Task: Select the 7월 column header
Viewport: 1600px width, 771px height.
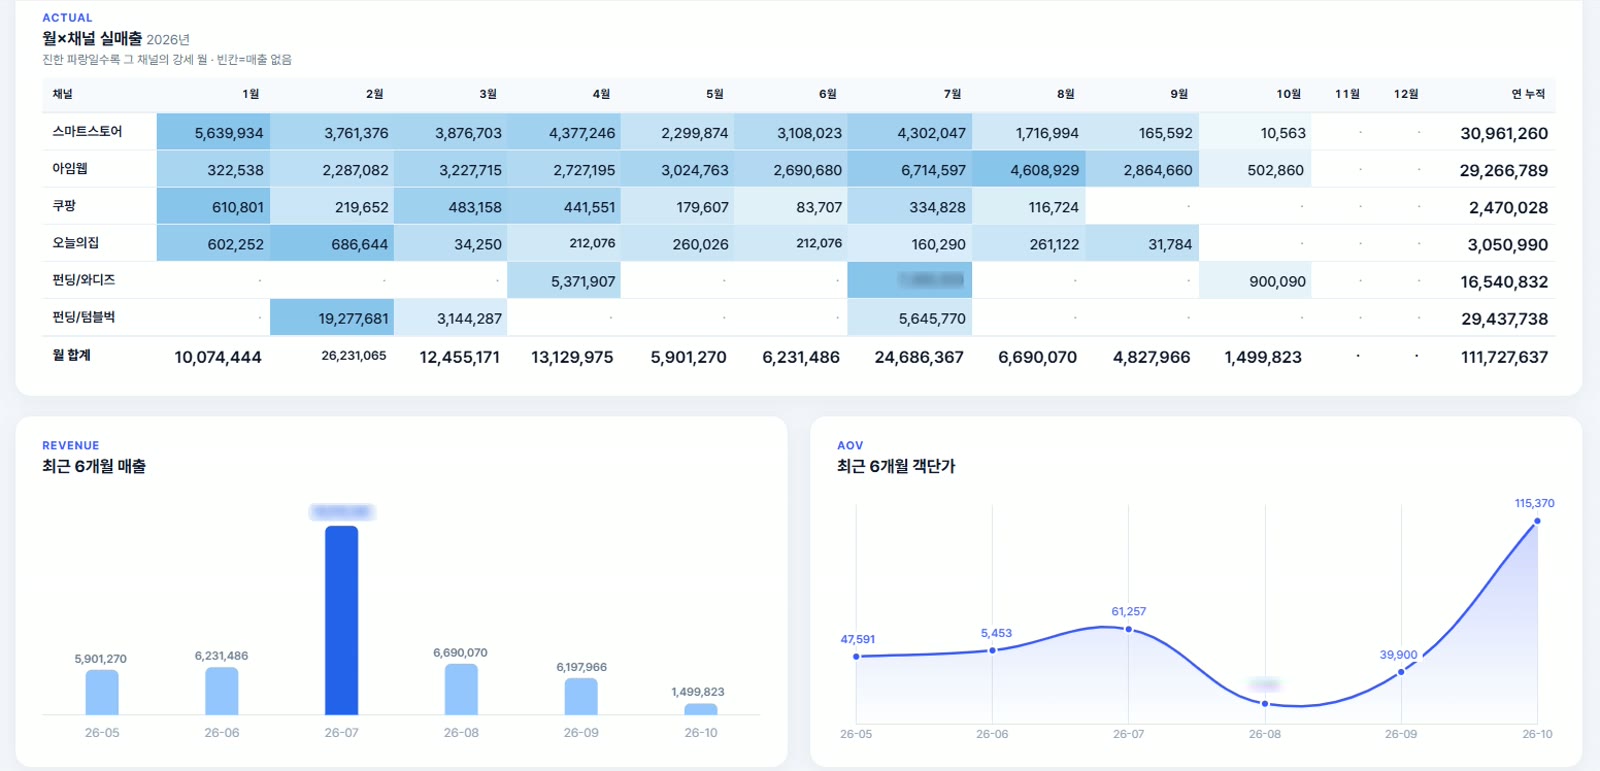Action: click(952, 94)
